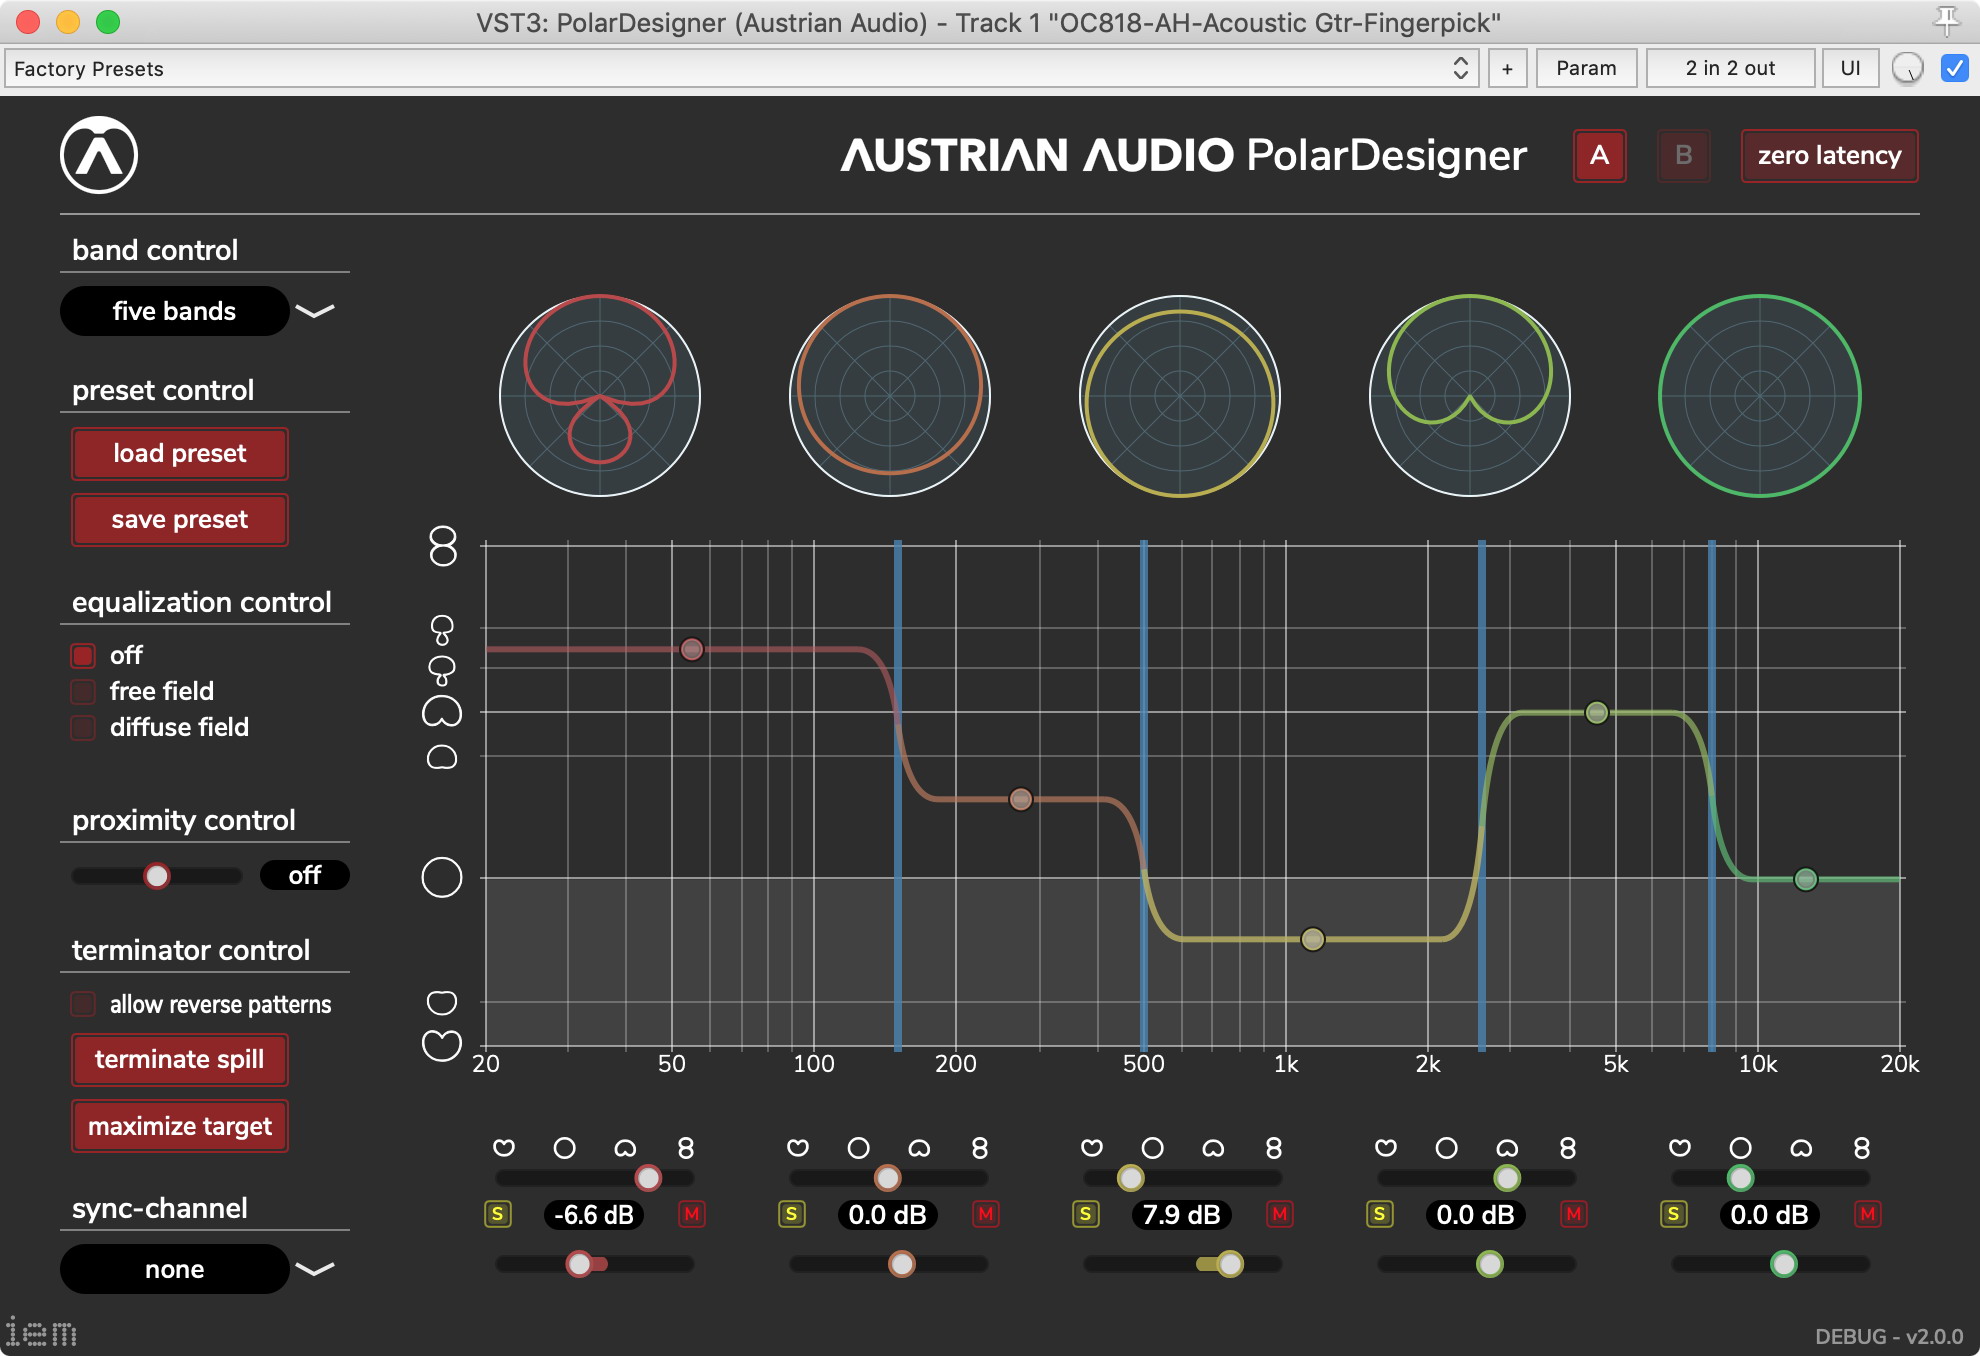The width and height of the screenshot is (1980, 1356).
Task: Mute the first band with M icon
Action: point(691,1214)
